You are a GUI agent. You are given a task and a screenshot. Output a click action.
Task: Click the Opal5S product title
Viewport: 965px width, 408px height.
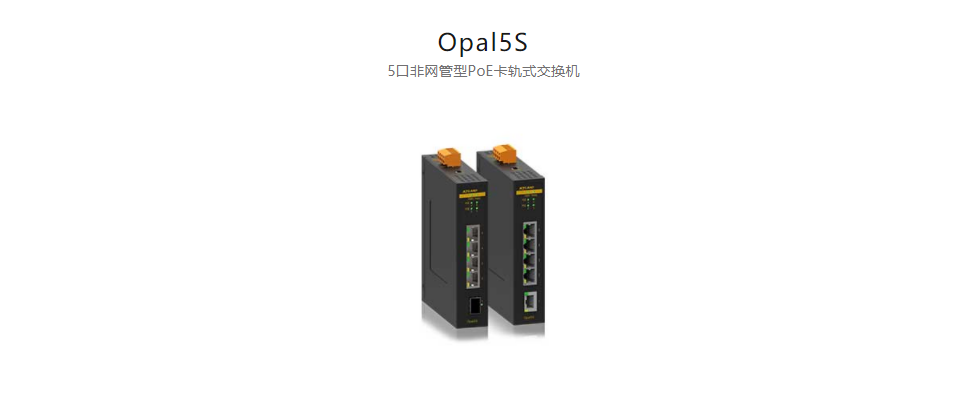(x=482, y=42)
